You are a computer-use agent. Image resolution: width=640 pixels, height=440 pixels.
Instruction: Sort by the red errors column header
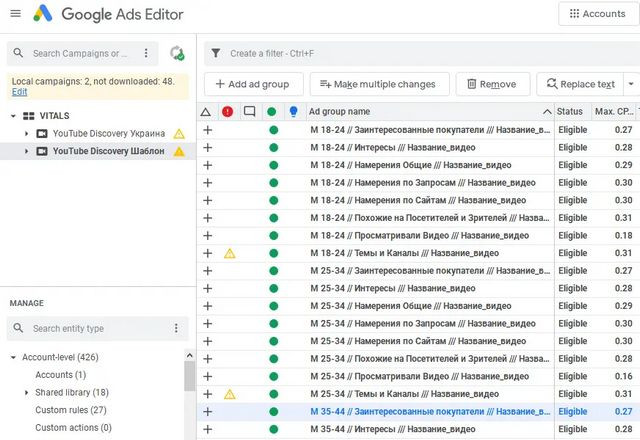[x=227, y=111]
